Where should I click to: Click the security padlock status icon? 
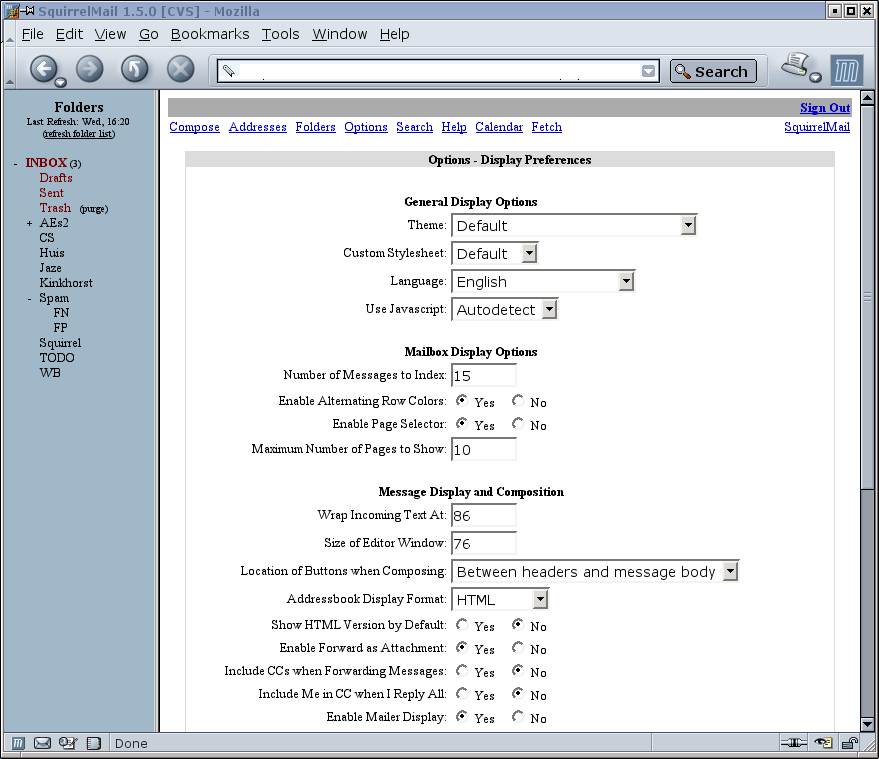(850, 743)
